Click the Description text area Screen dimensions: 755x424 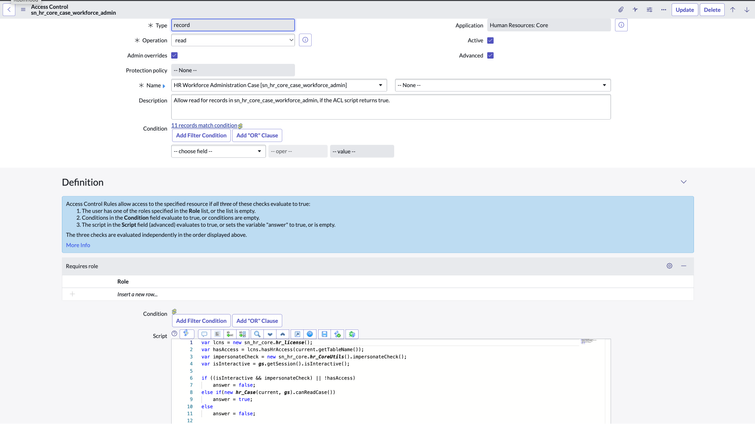pyautogui.click(x=391, y=107)
